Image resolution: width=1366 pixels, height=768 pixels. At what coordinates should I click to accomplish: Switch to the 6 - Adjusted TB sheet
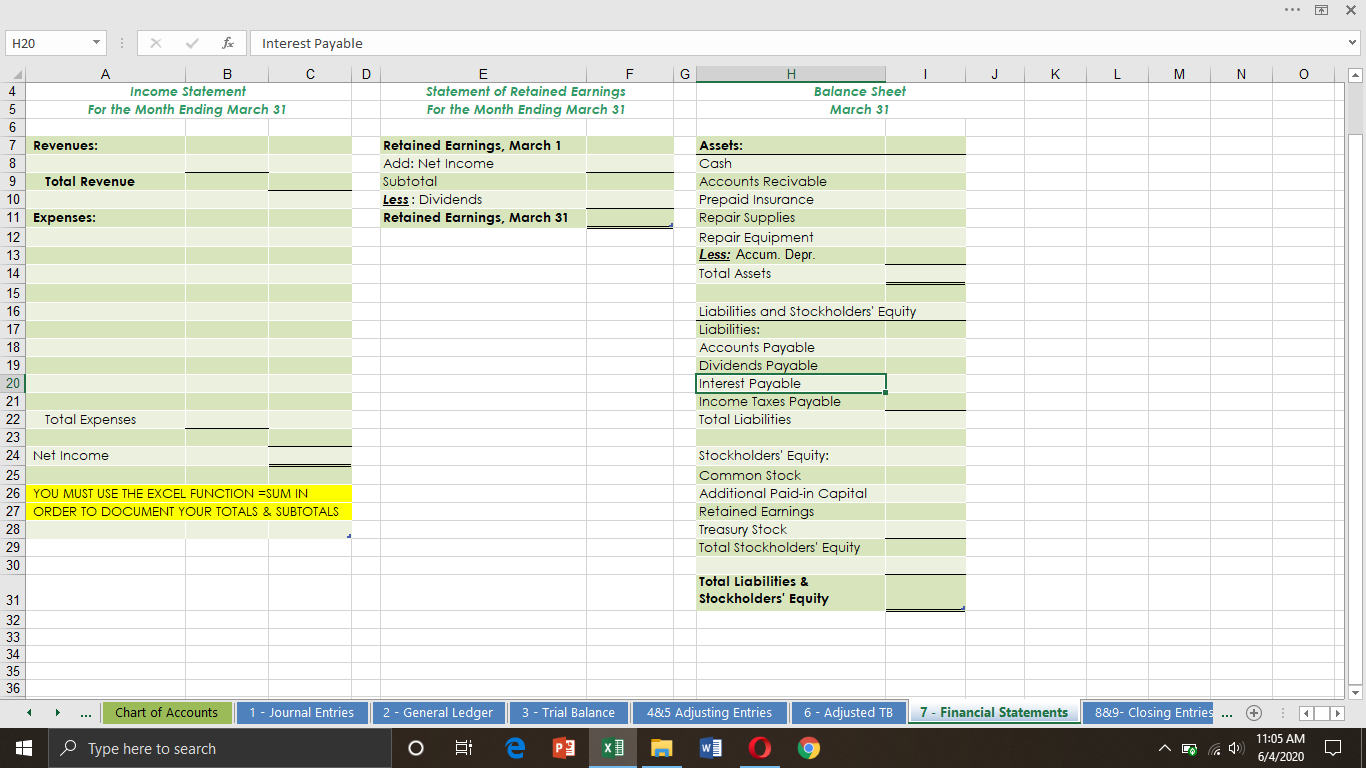(849, 712)
